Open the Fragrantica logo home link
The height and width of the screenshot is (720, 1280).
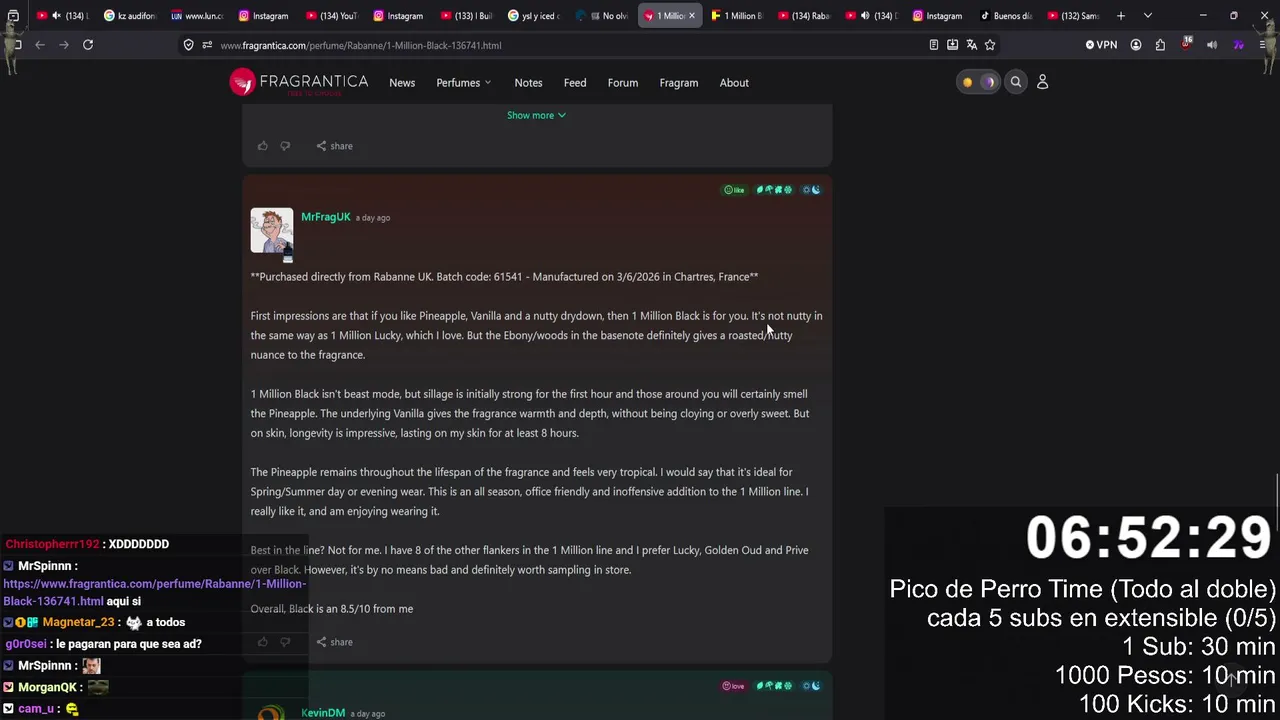coord(298,82)
